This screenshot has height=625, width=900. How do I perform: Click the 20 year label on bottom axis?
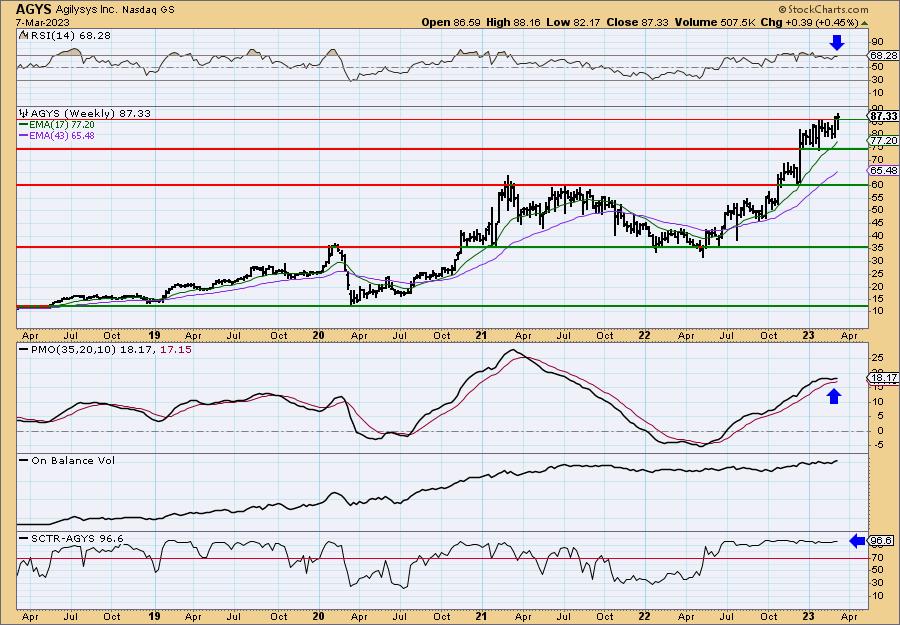click(319, 616)
